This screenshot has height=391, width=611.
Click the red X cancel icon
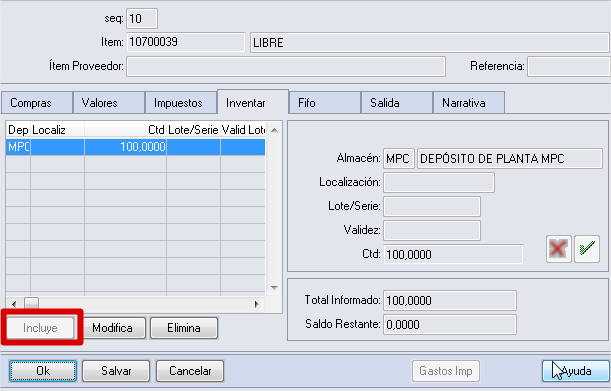pyautogui.click(x=558, y=249)
